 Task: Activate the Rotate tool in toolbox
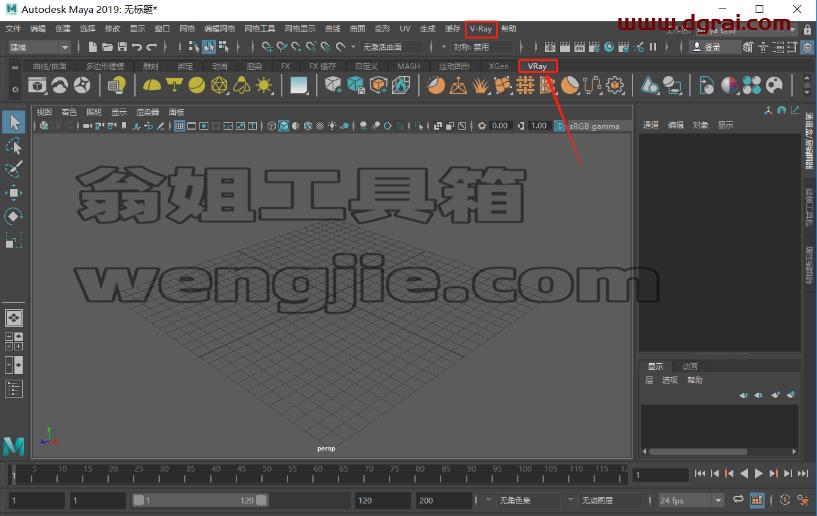14,216
